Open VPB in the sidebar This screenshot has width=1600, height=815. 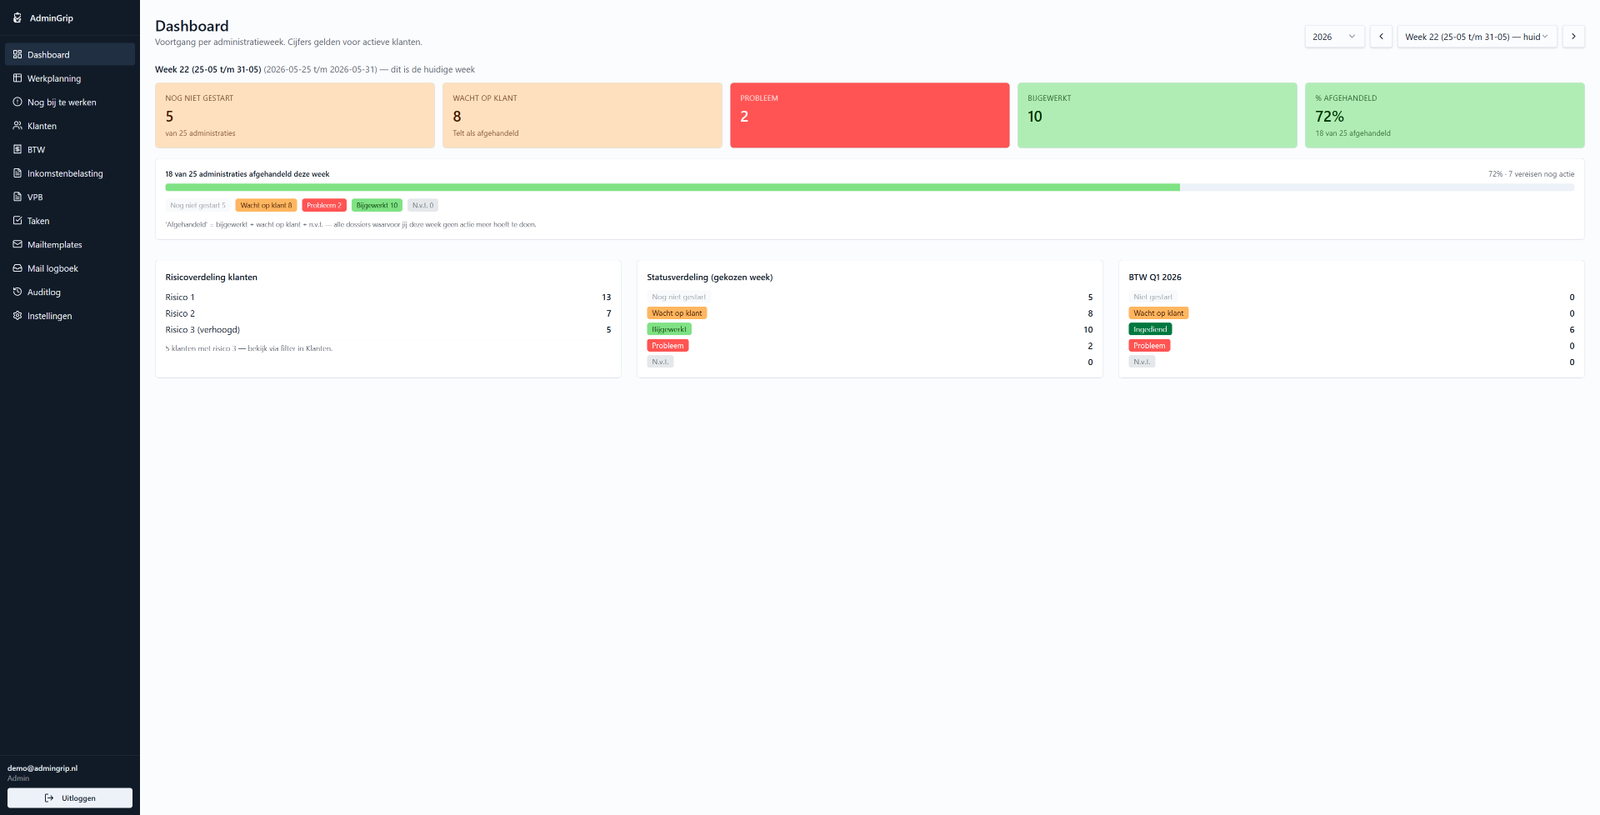pos(70,197)
